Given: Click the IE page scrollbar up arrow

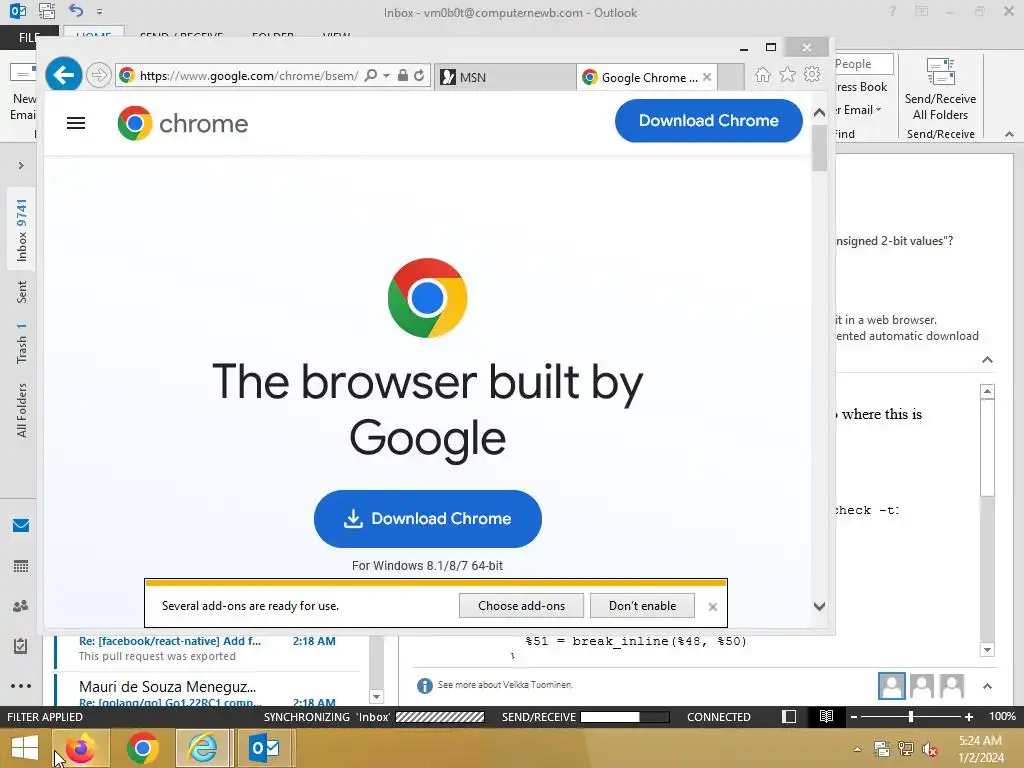Looking at the screenshot, I should 819,113.
